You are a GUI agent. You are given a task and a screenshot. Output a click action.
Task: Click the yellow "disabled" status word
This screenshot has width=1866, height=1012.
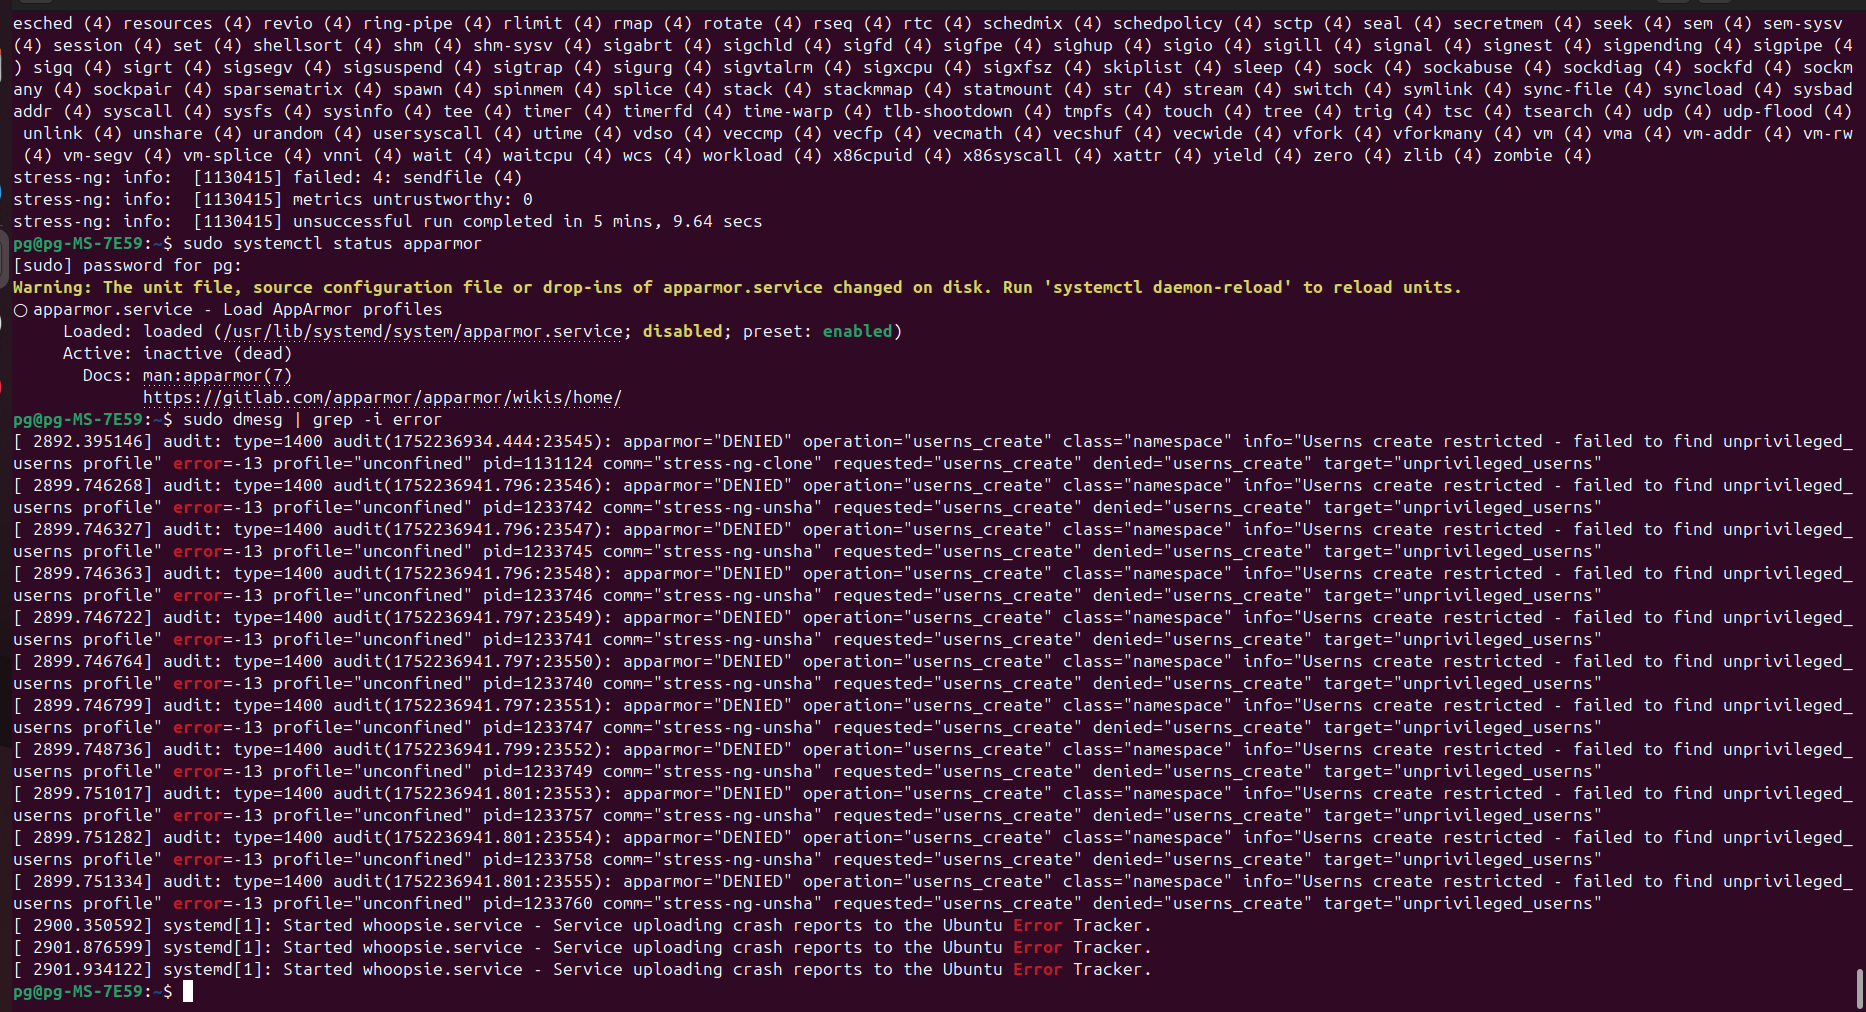[x=682, y=332]
